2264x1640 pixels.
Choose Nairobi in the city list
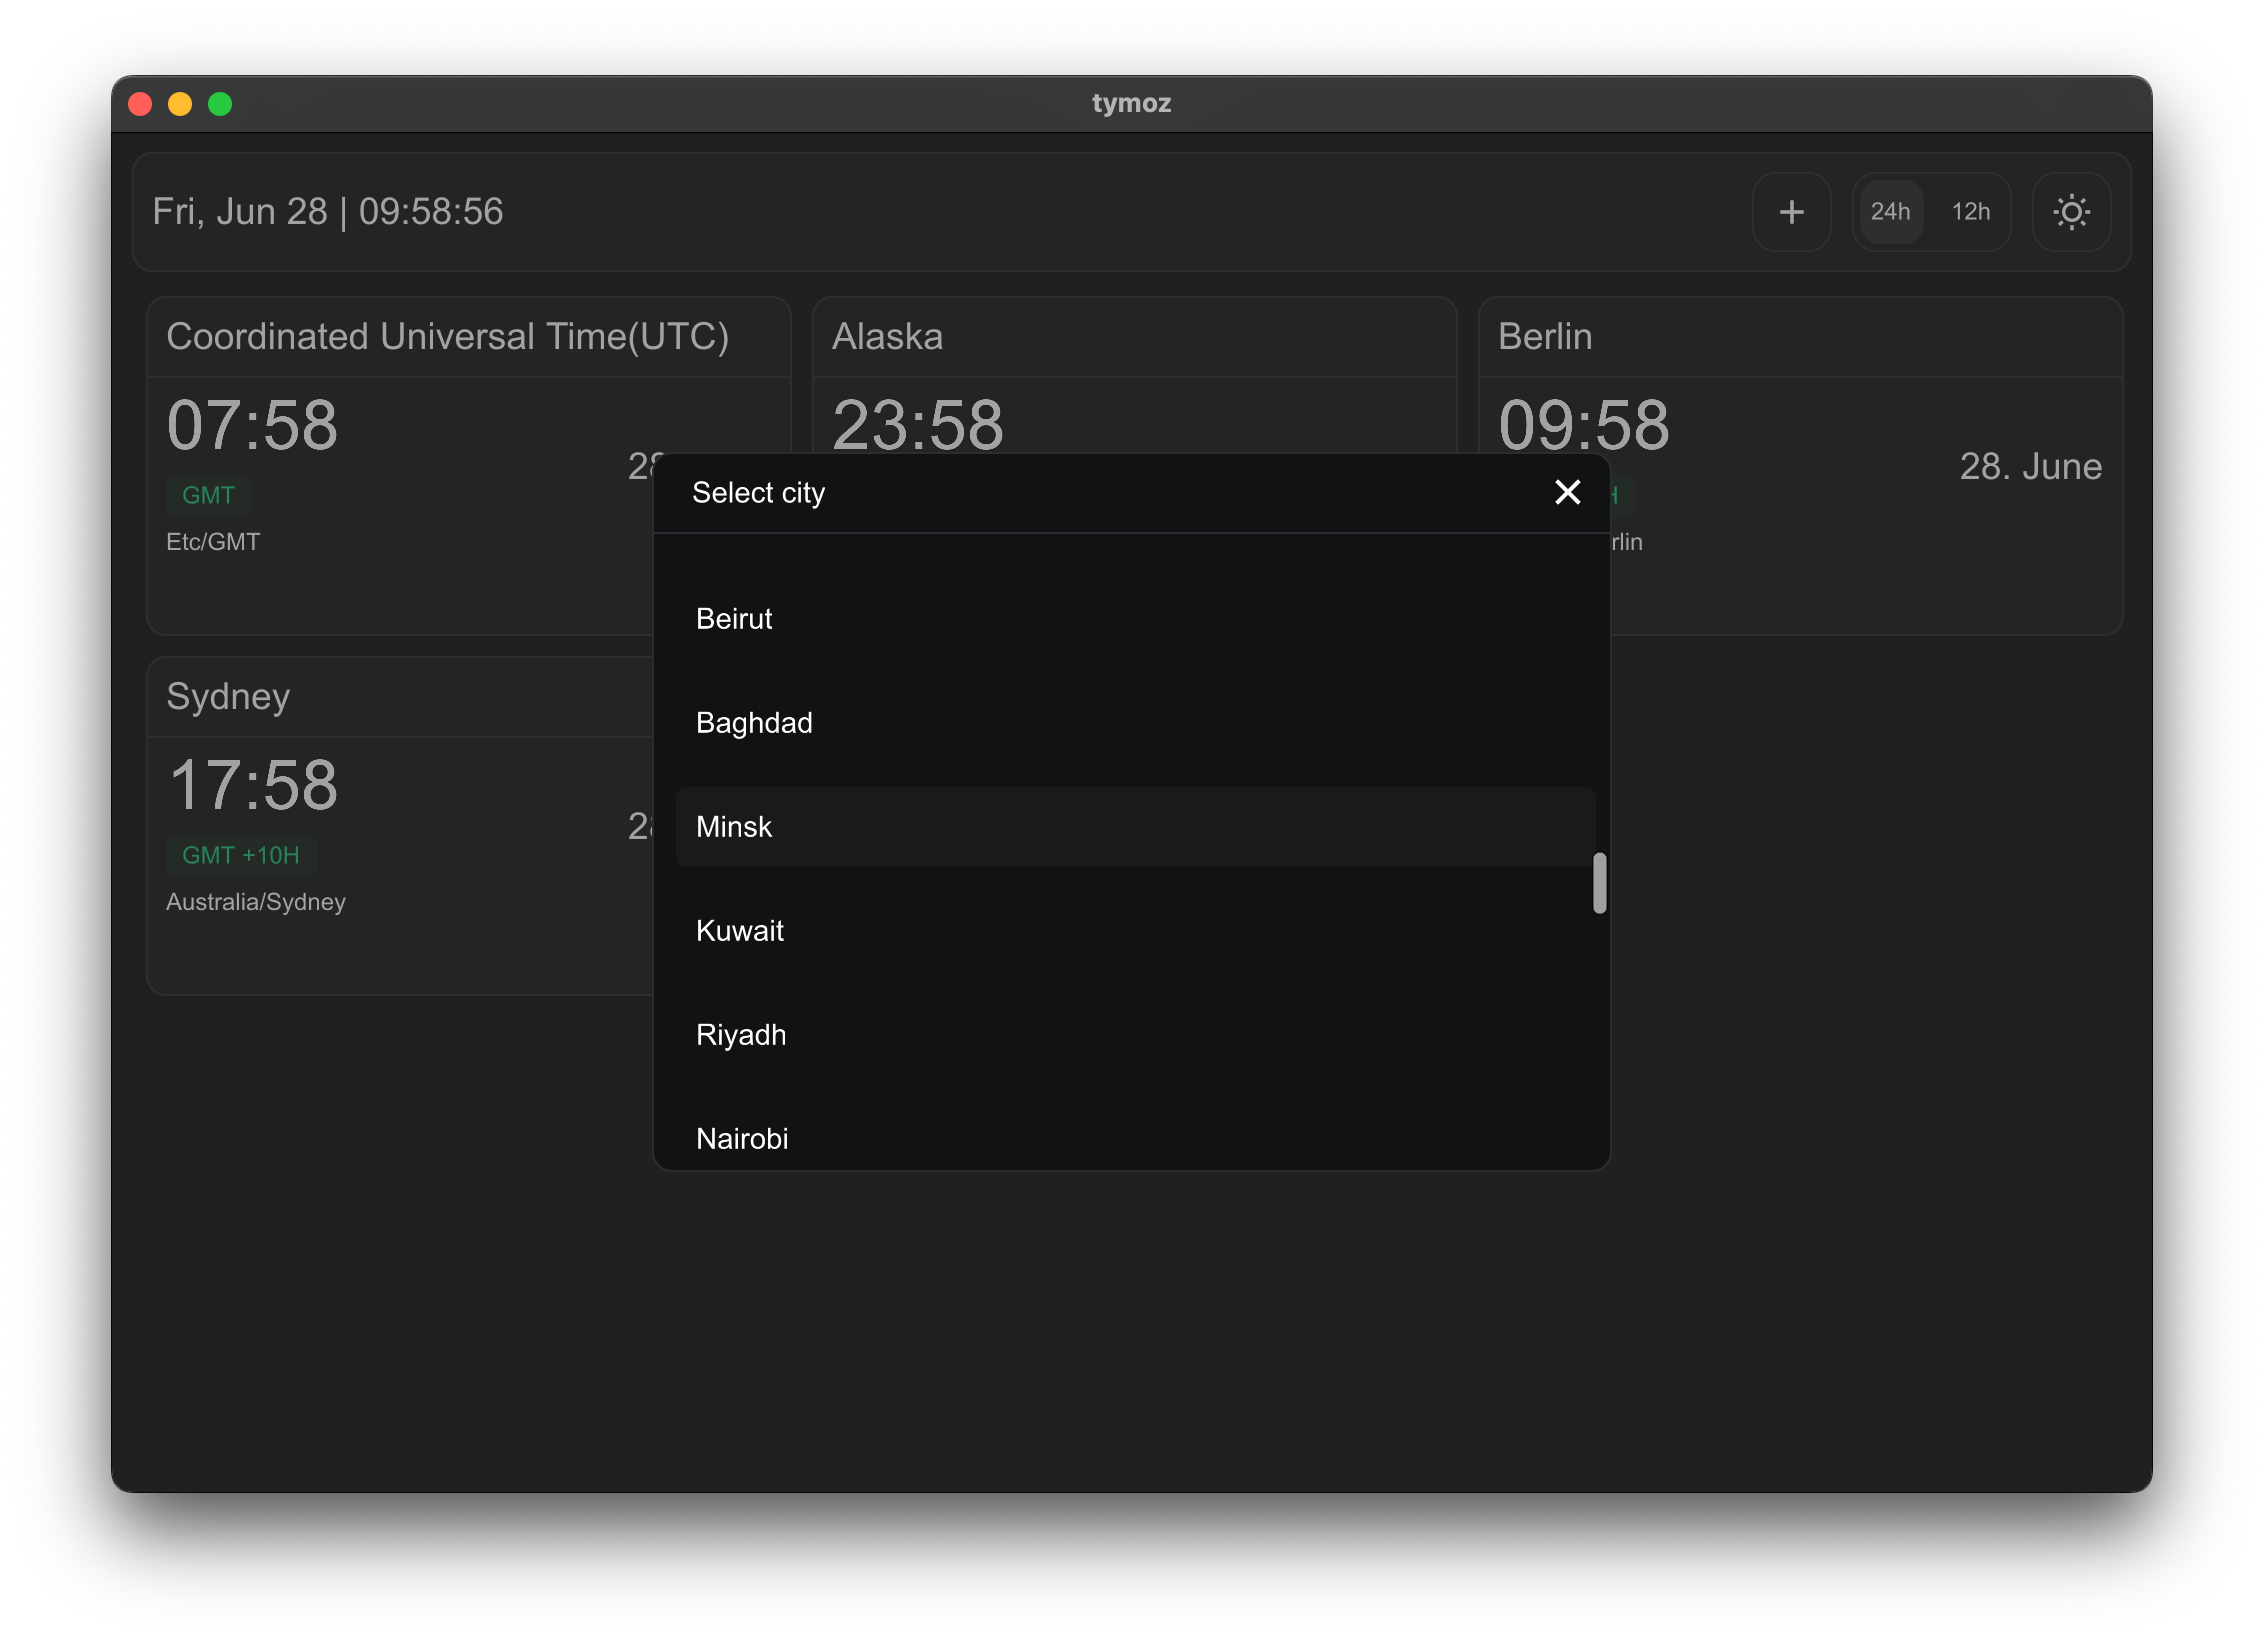741,1138
